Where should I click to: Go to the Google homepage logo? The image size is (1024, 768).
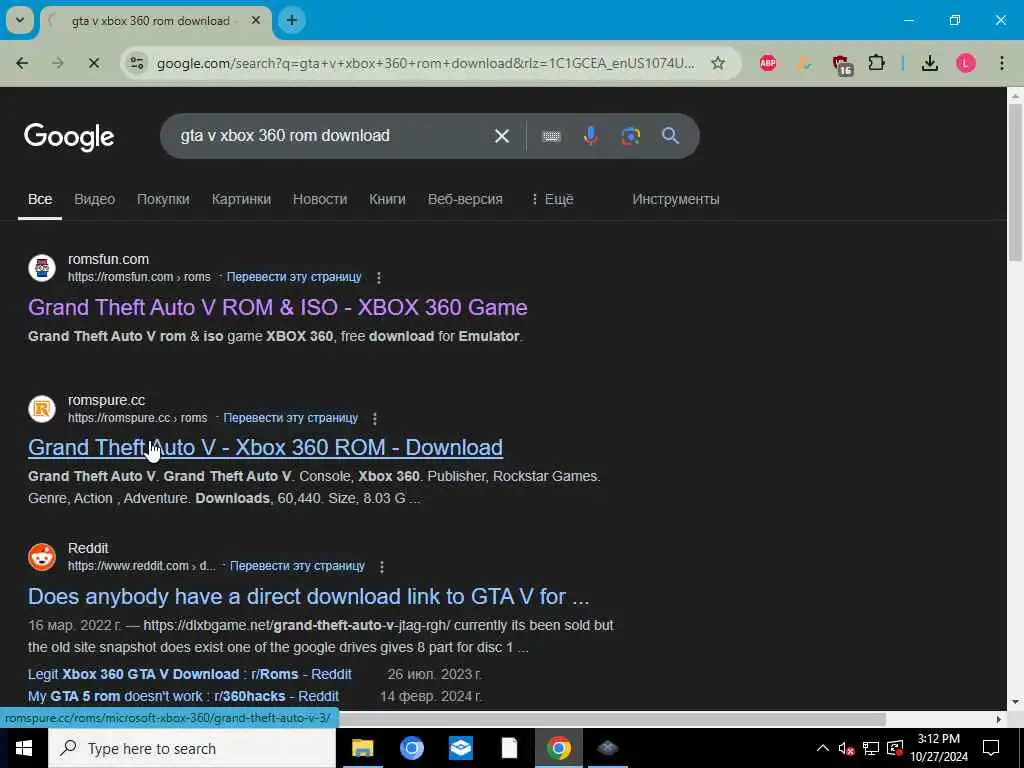(x=69, y=136)
